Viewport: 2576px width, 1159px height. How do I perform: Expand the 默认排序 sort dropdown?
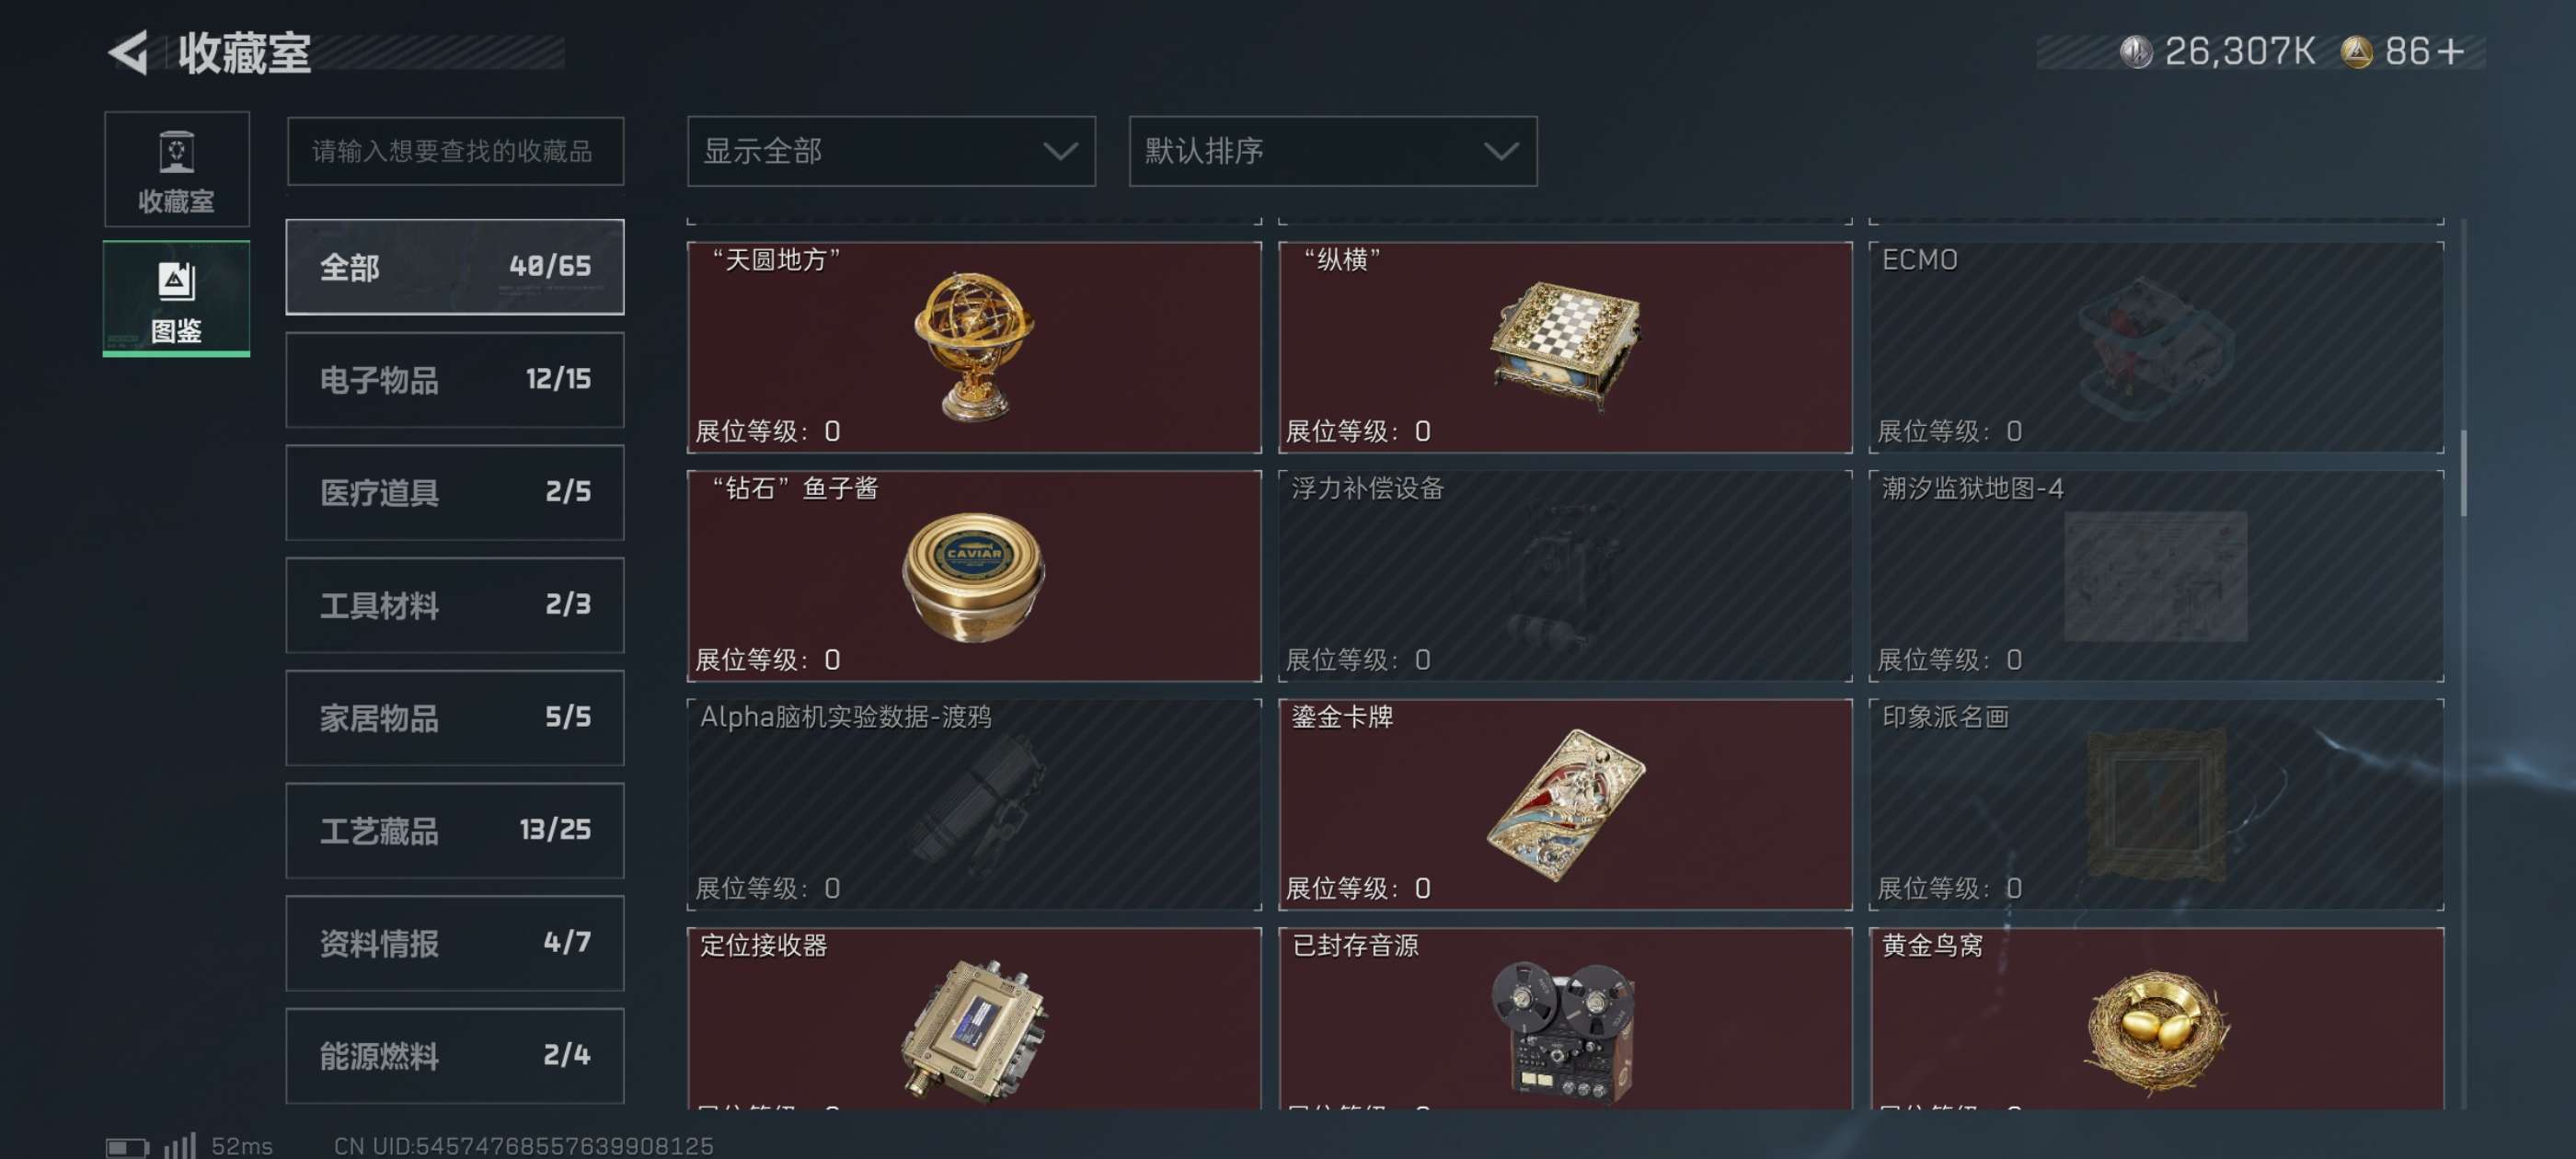1333,151
